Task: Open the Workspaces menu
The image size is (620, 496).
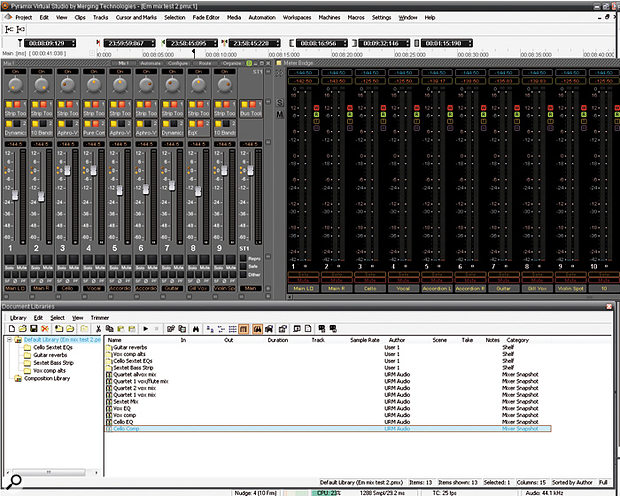Action: (x=297, y=17)
